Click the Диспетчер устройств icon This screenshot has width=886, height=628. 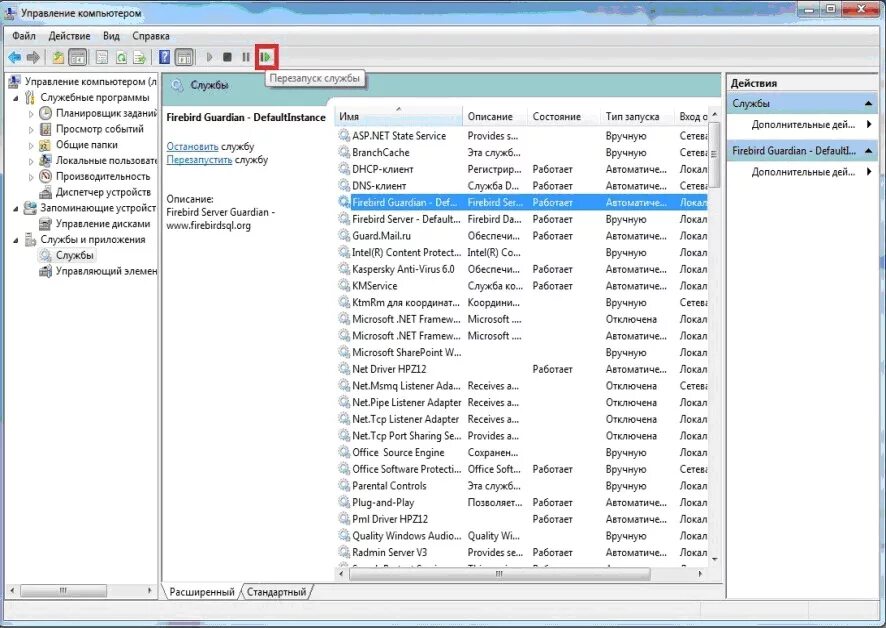tap(46, 192)
